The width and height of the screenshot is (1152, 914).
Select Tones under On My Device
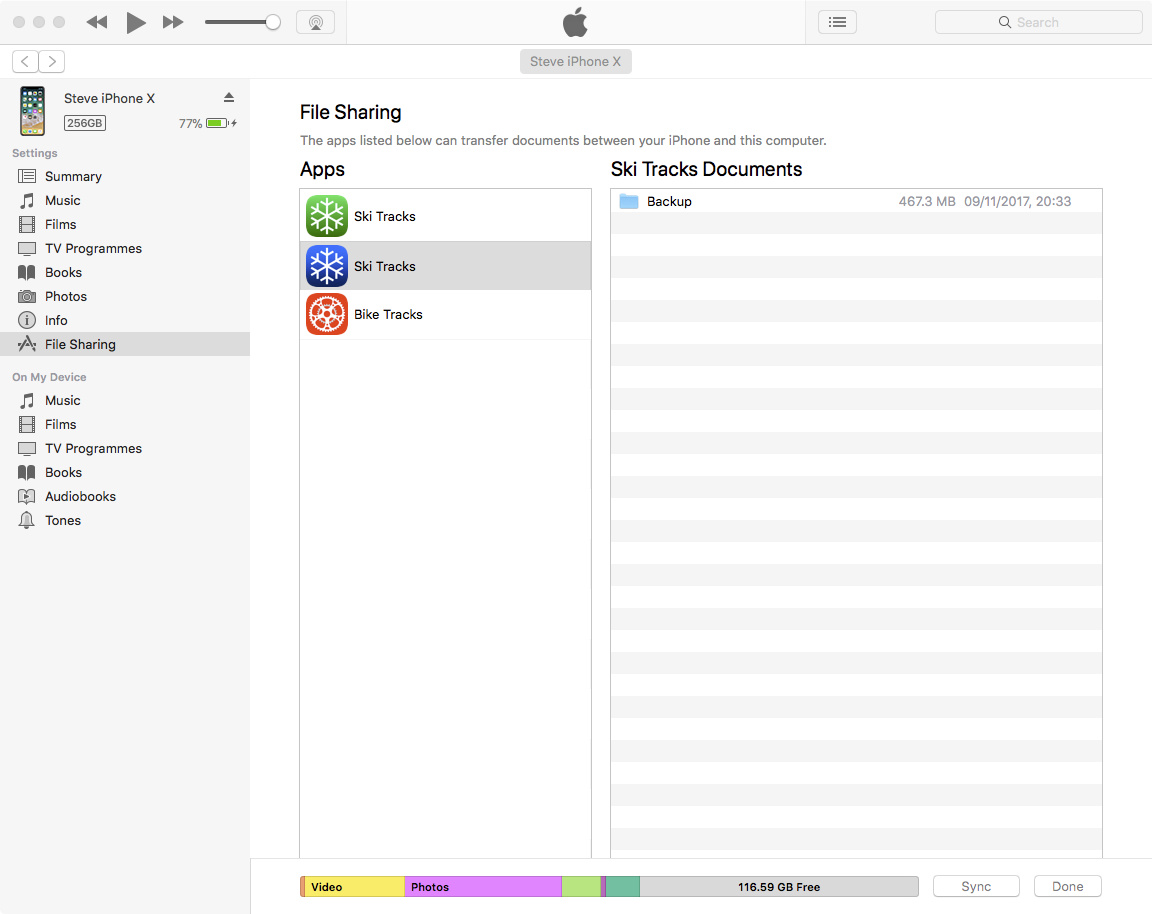(63, 520)
